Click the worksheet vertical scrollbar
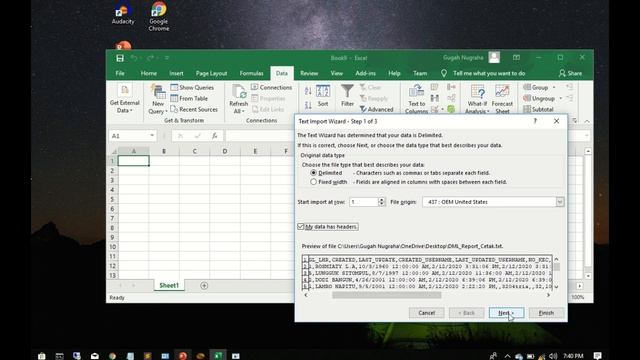 pyautogui.click(x=588, y=213)
